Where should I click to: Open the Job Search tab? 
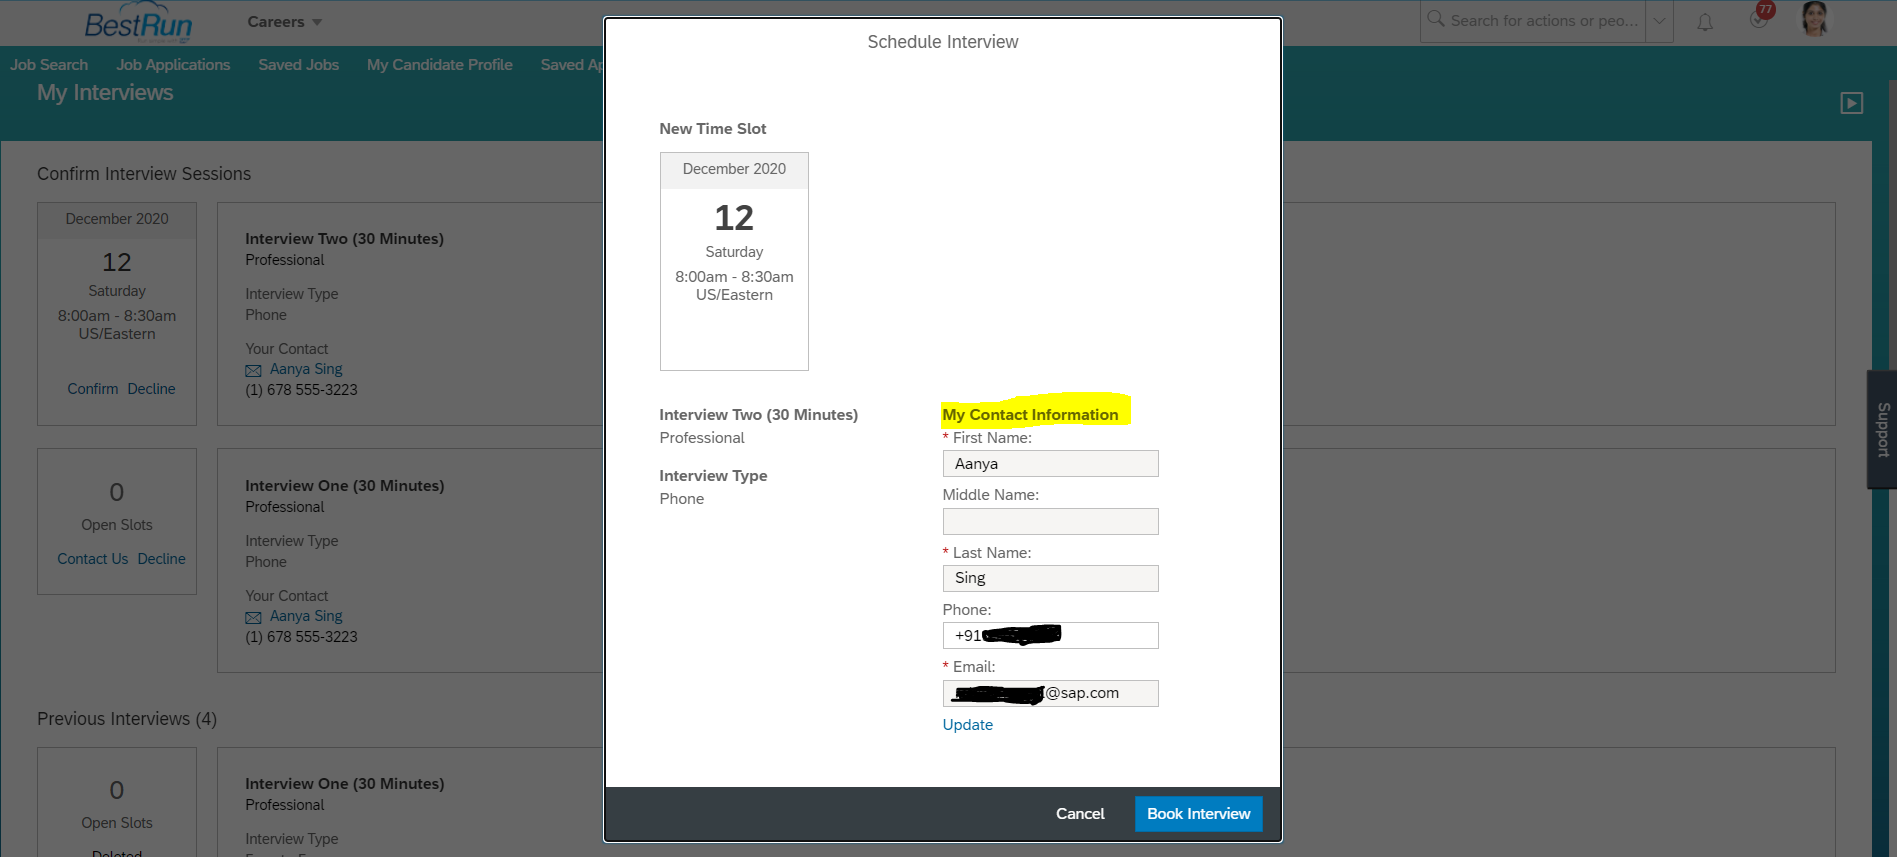(x=49, y=65)
